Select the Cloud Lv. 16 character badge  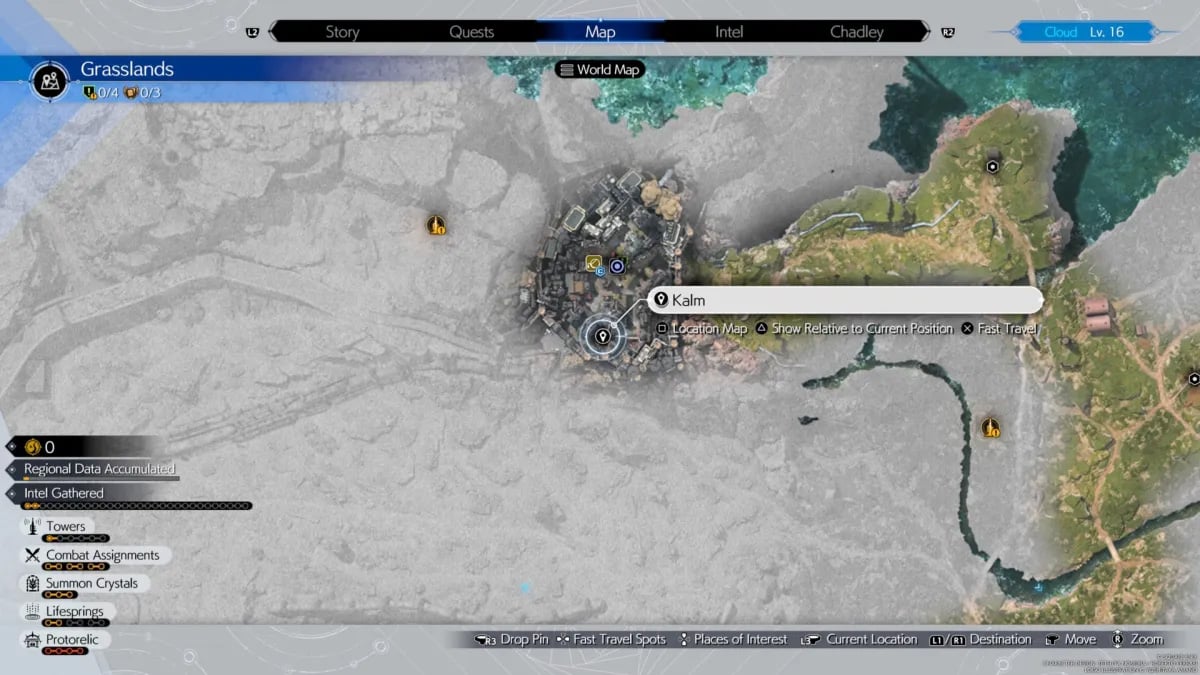click(x=1083, y=32)
